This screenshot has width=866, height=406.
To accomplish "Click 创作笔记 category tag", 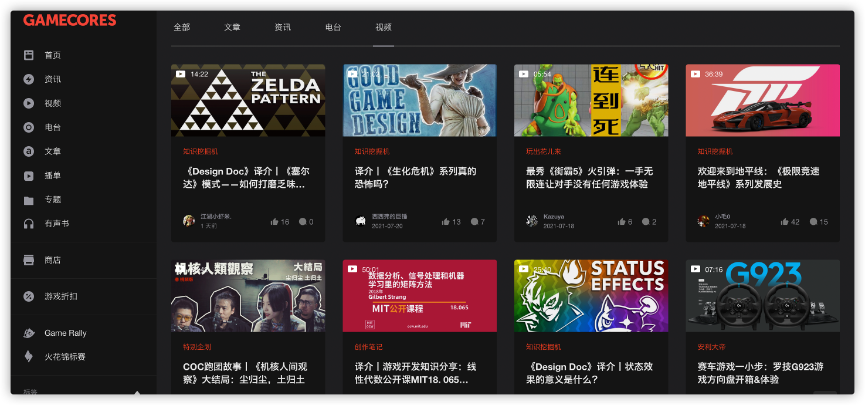I will [368, 347].
